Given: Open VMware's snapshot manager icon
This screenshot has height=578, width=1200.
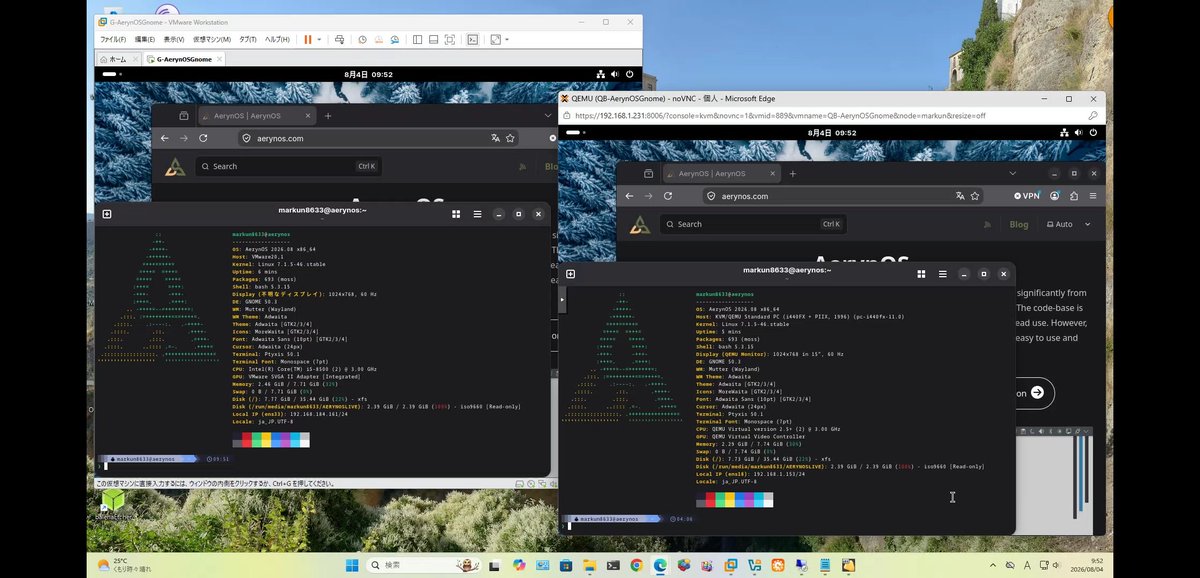Looking at the screenshot, I should (394, 39).
